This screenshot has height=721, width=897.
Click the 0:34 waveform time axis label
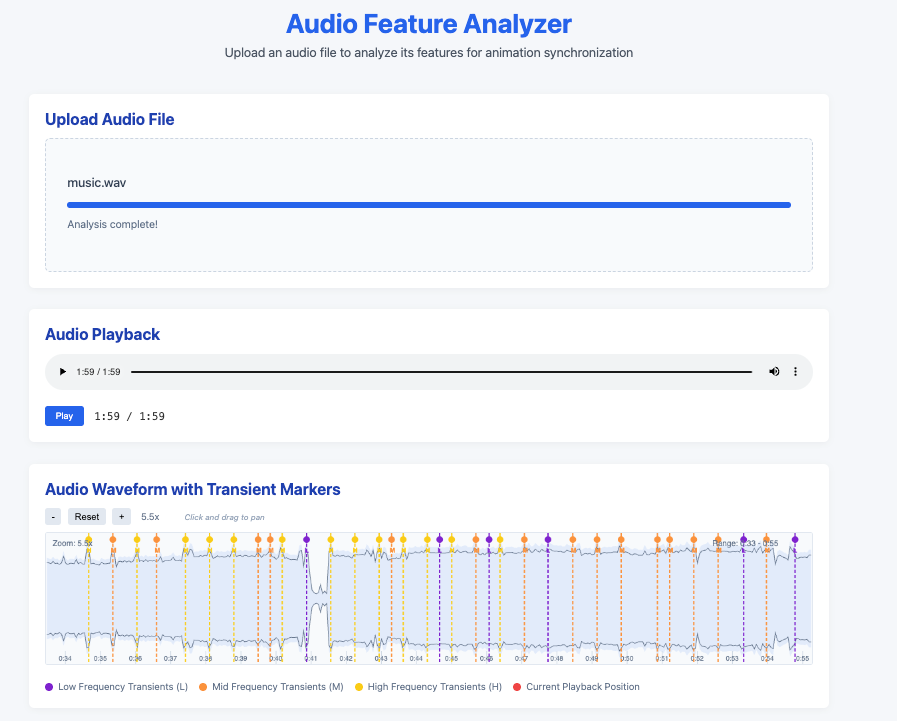pos(65,659)
